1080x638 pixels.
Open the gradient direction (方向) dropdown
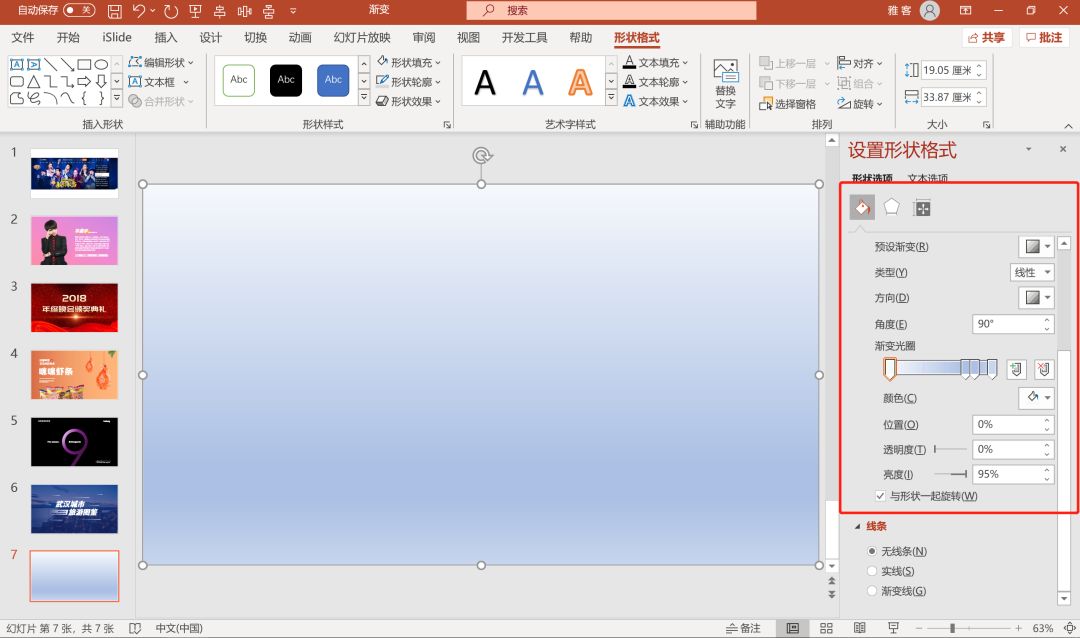click(x=1037, y=298)
